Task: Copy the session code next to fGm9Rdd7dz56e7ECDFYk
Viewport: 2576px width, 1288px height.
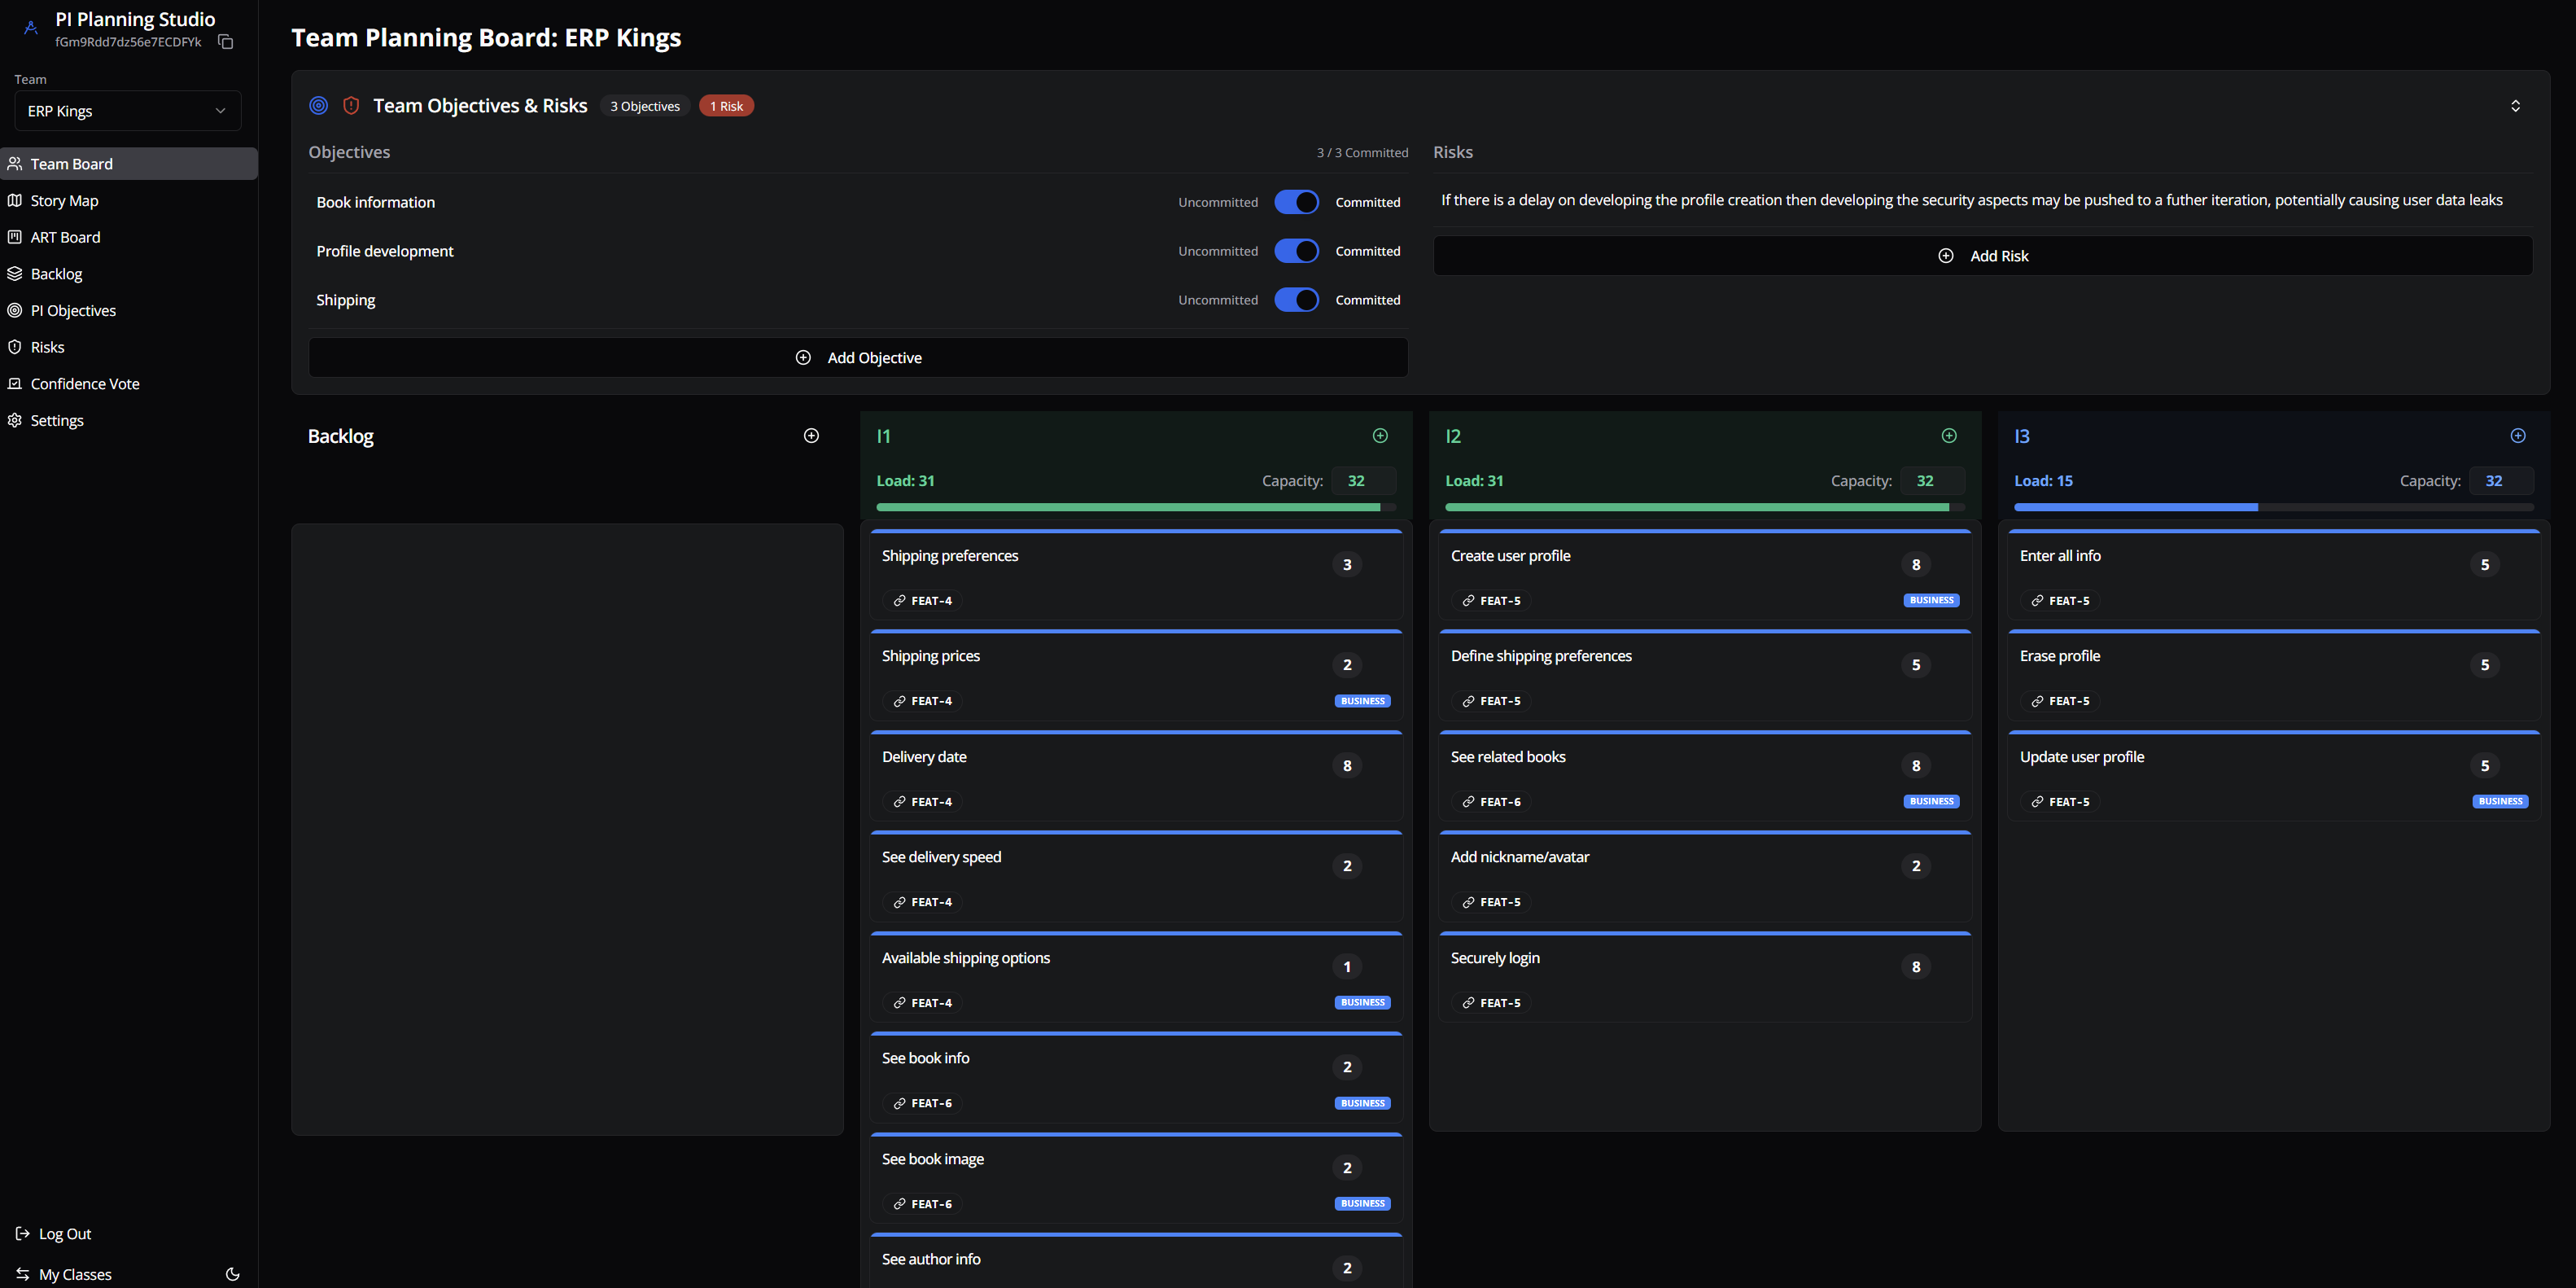Action: click(x=226, y=42)
